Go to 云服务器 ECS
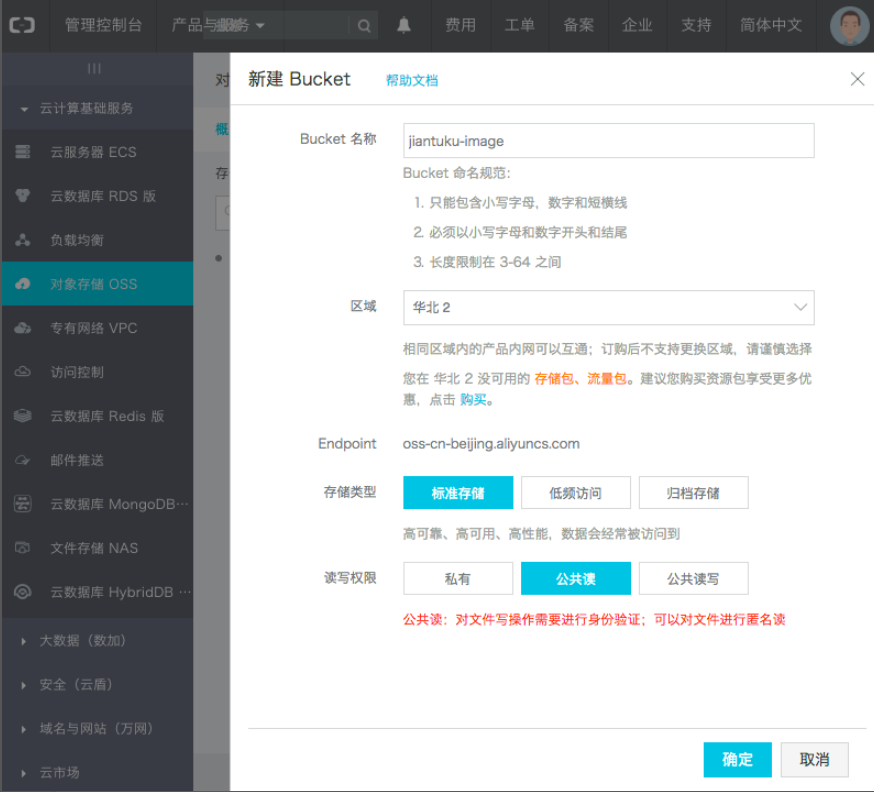 pyautogui.click(x=93, y=152)
